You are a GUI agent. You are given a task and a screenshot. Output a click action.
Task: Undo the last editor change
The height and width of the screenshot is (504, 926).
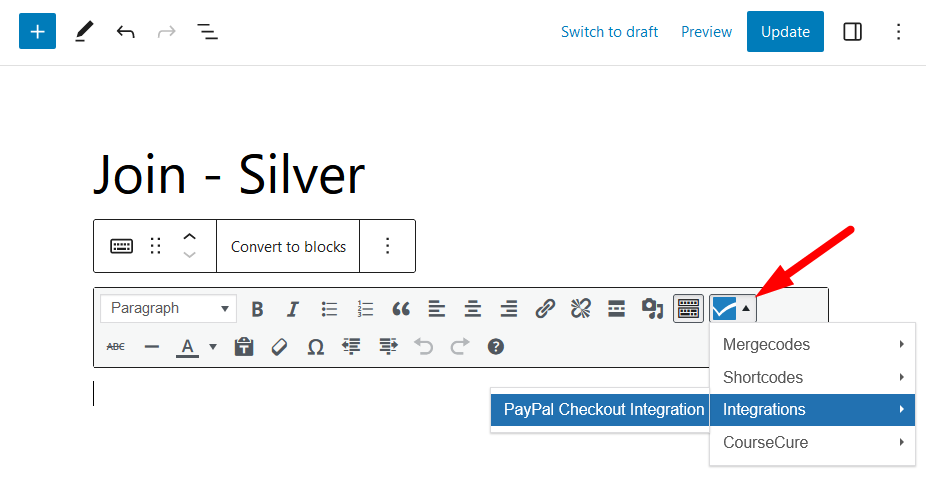tap(125, 31)
